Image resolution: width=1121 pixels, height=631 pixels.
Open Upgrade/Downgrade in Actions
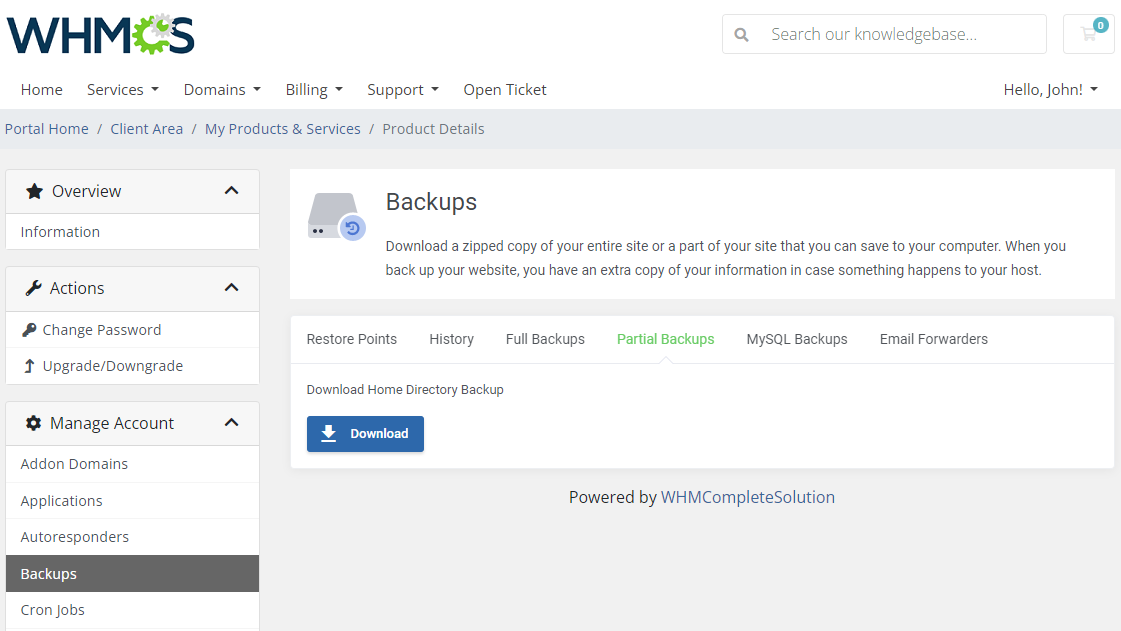tap(132, 366)
